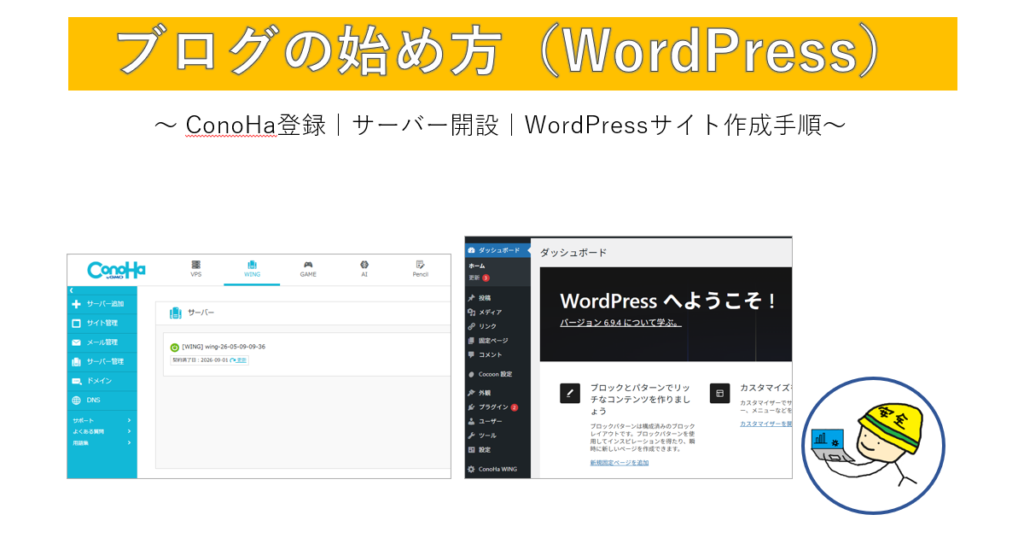Image resolution: width=1024 pixels, height=538 pixels.
Task: Click the ConoHa logo in the control panel
Action: tap(116, 270)
